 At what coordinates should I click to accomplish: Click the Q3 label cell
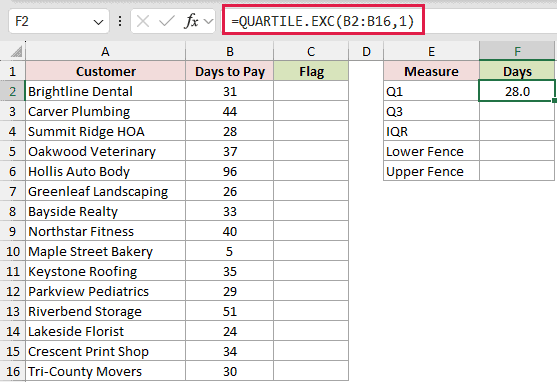(x=431, y=111)
